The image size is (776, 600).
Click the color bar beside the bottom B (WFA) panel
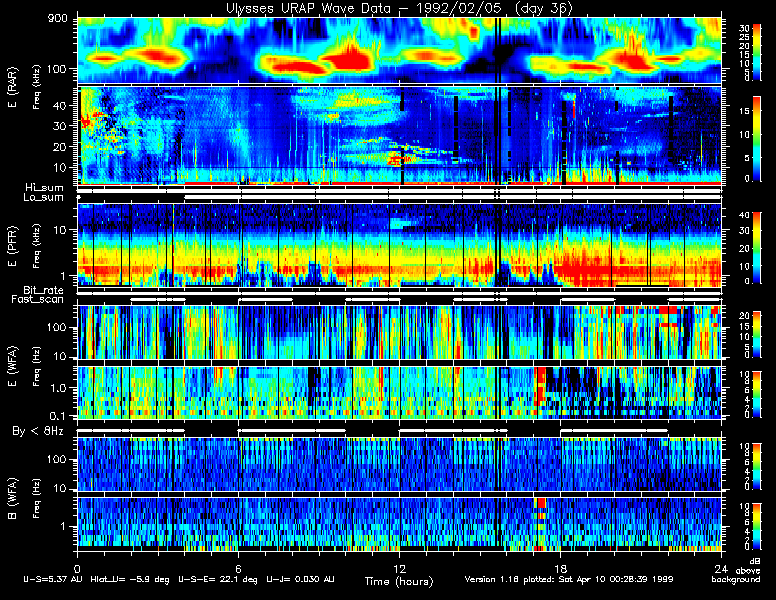pyautogui.click(x=757, y=526)
